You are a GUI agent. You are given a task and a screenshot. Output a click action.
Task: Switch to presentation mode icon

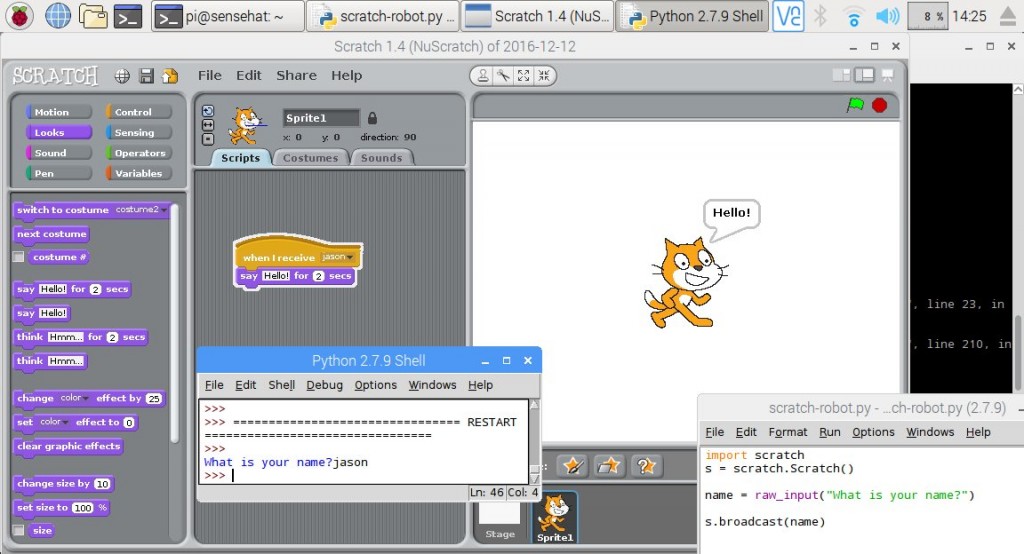click(886, 76)
